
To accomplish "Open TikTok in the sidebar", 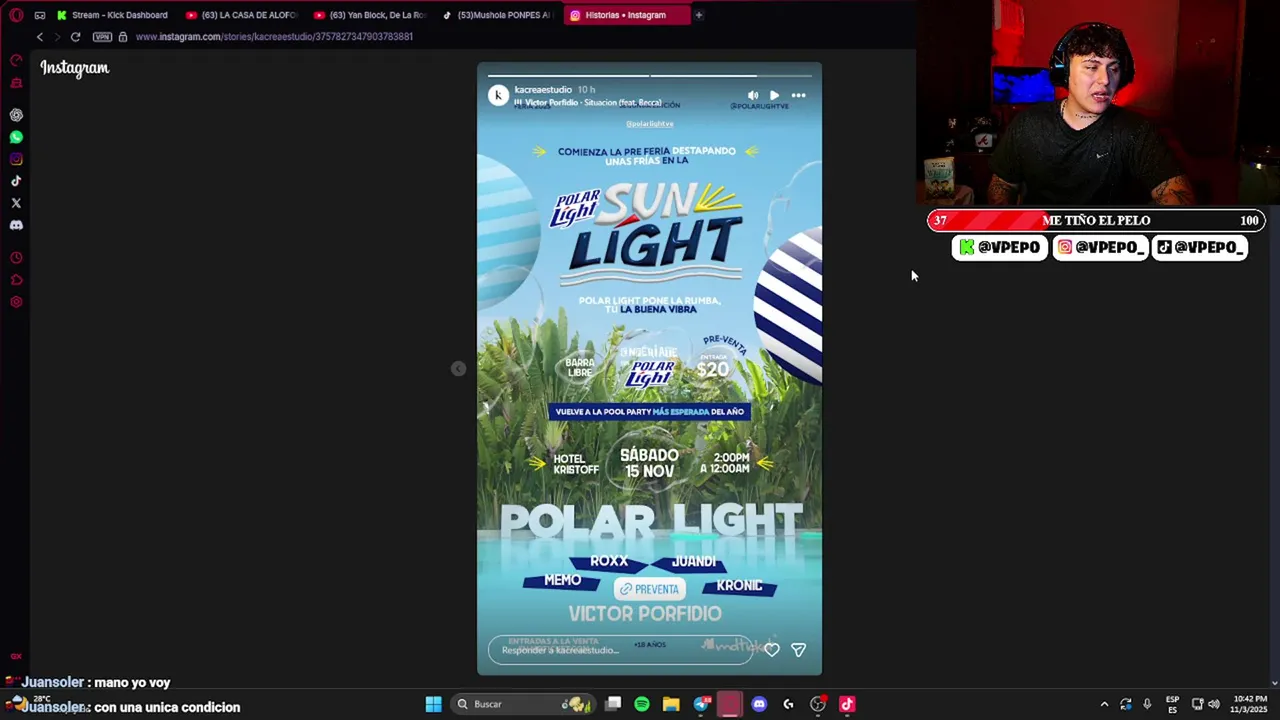I will 16,181.
